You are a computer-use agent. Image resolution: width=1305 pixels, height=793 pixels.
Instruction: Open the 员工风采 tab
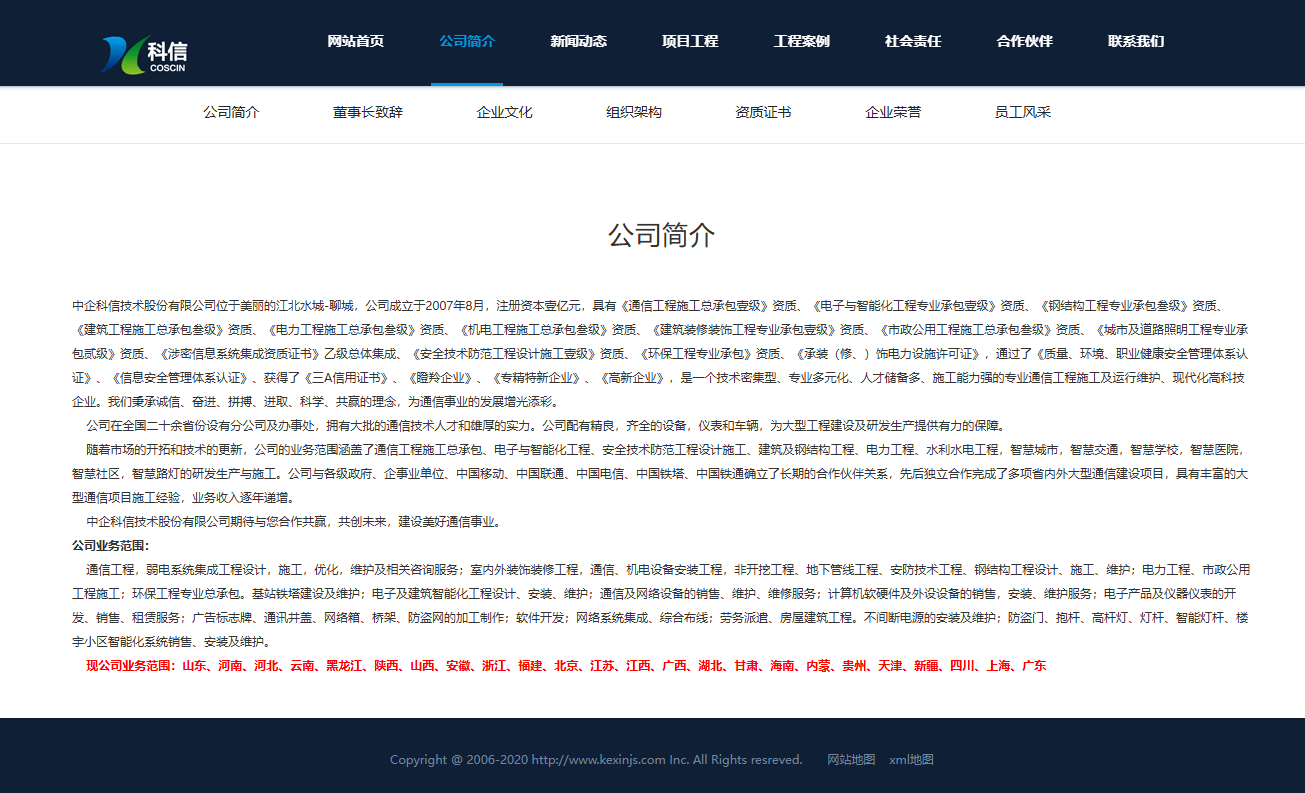[x=1022, y=112]
